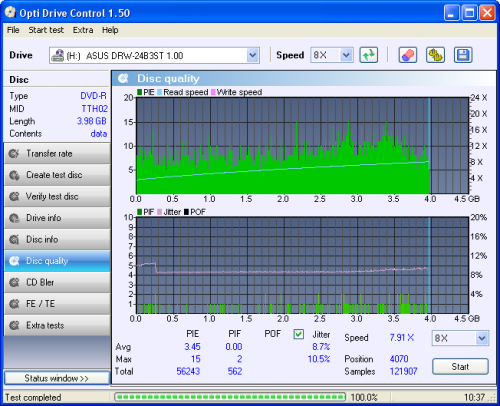Open the Start test menu
500x406 pixels.
coord(46,30)
